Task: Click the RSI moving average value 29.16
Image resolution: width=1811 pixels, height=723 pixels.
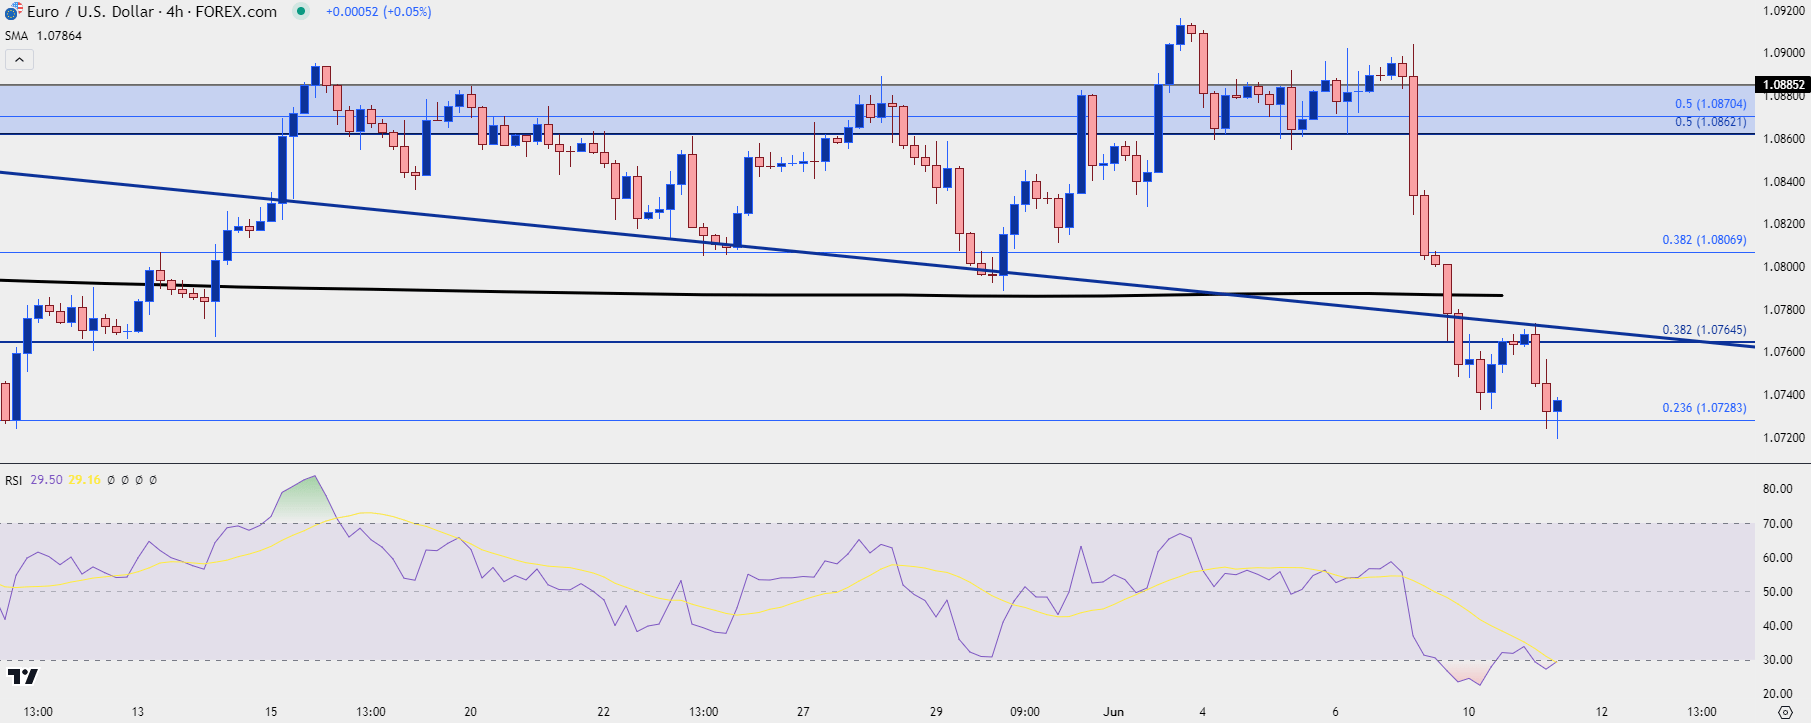Action: coord(84,480)
